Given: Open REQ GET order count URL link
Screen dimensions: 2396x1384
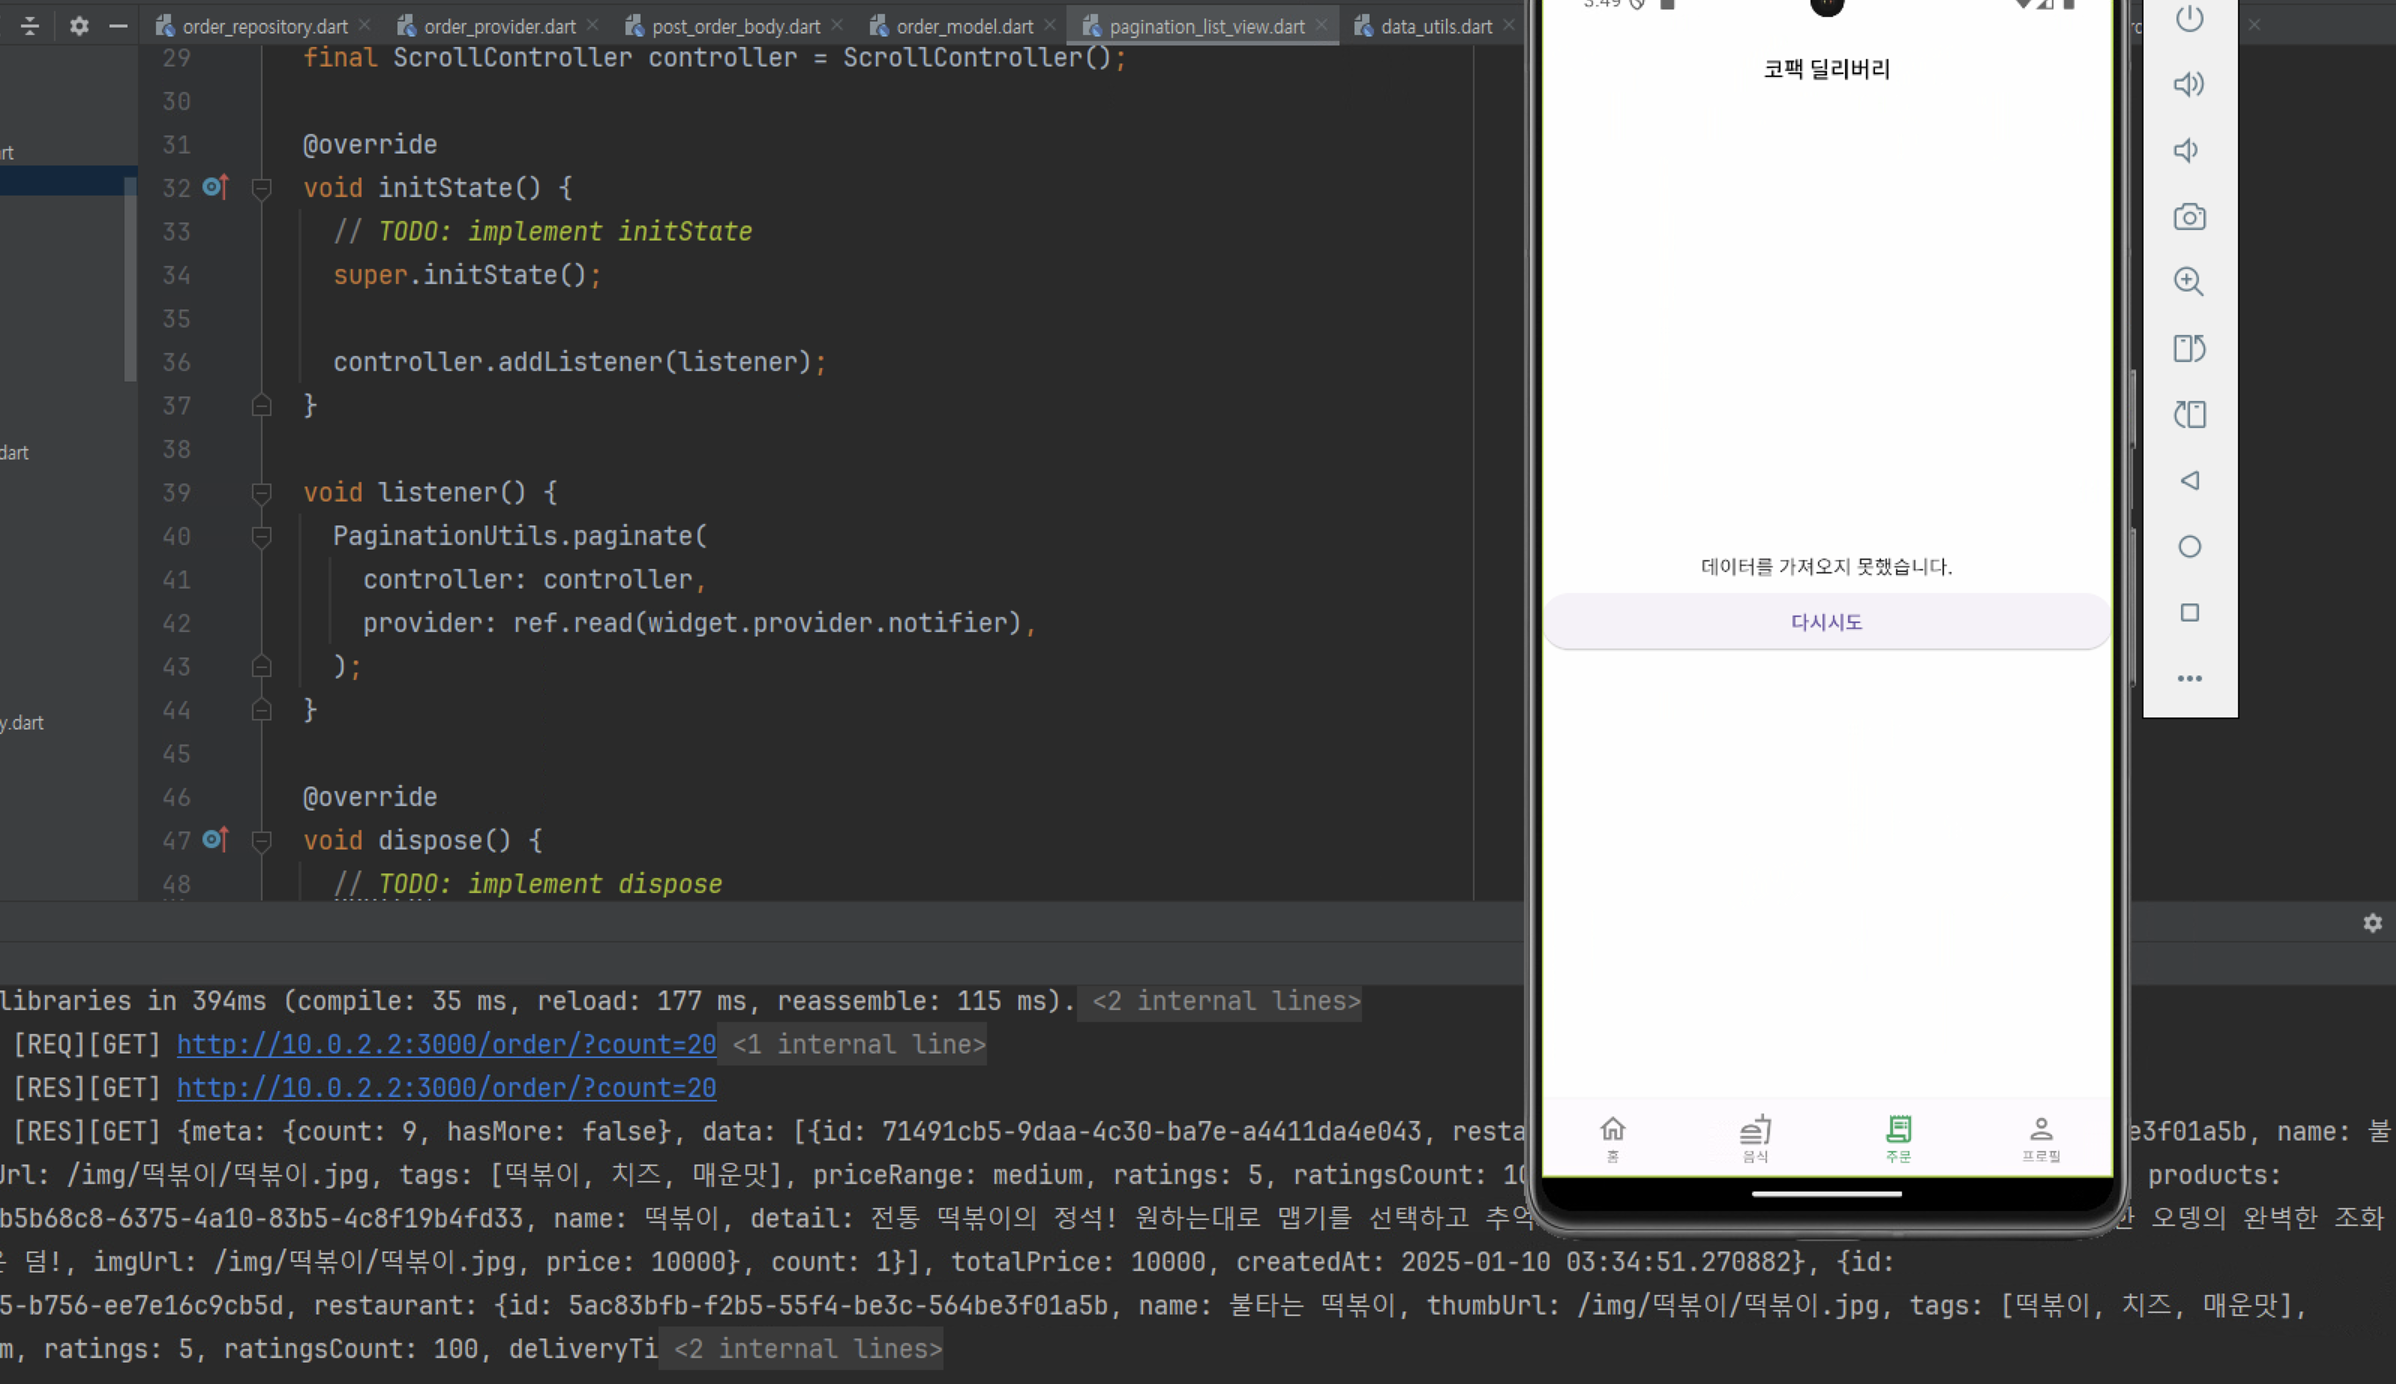Looking at the screenshot, I should click(447, 1044).
